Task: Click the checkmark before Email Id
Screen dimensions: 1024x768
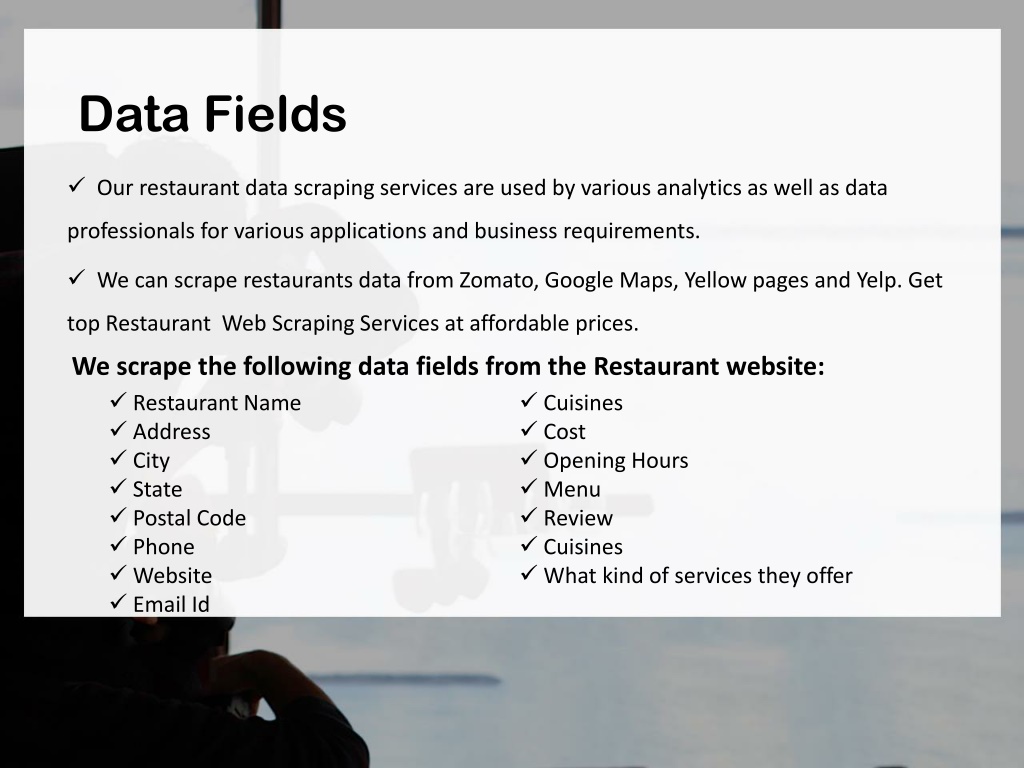Action: coord(118,601)
